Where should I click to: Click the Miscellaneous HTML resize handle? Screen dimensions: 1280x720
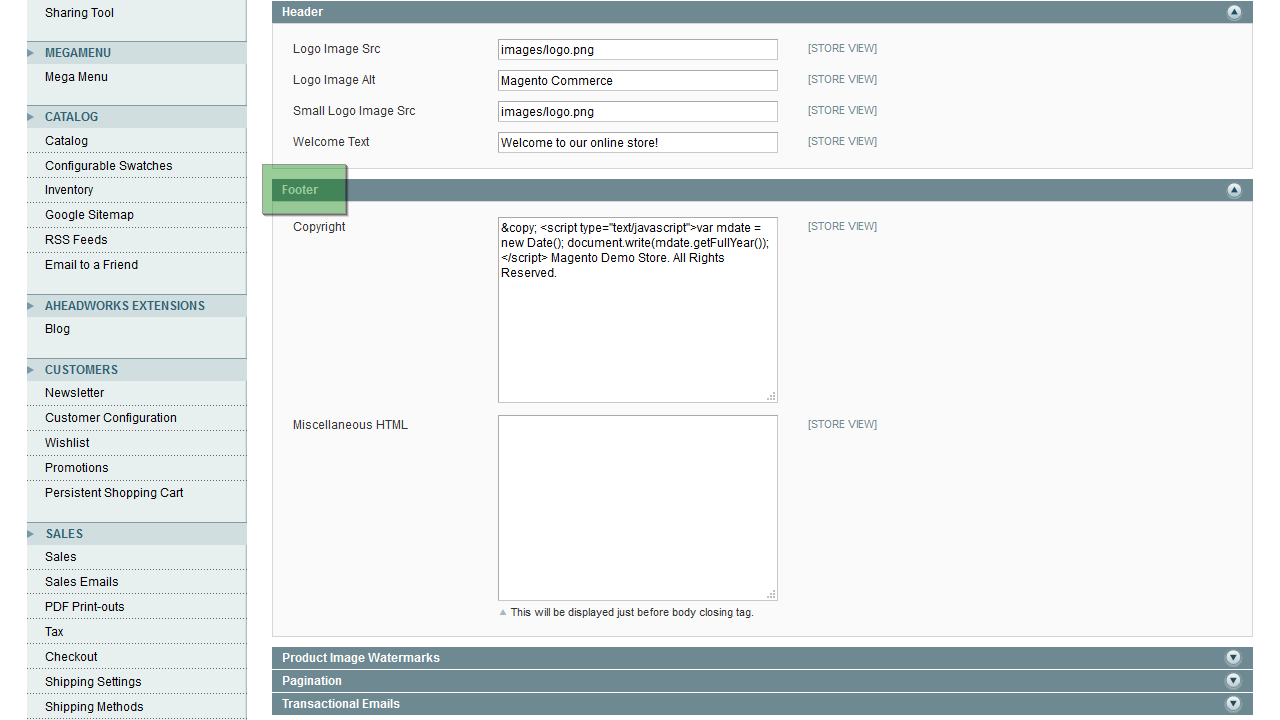[x=771, y=595]
